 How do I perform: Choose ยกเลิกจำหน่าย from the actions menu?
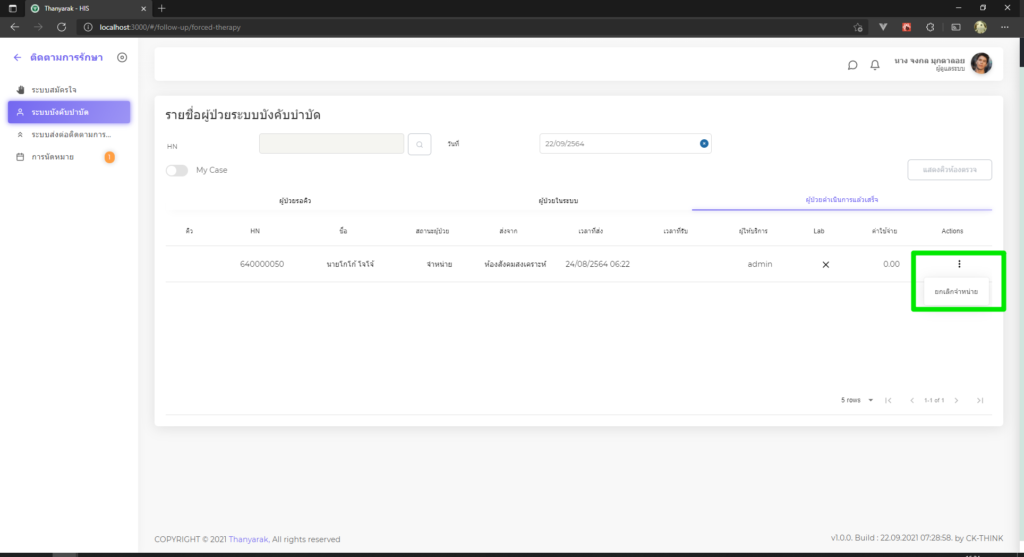[x=956, y=292]
